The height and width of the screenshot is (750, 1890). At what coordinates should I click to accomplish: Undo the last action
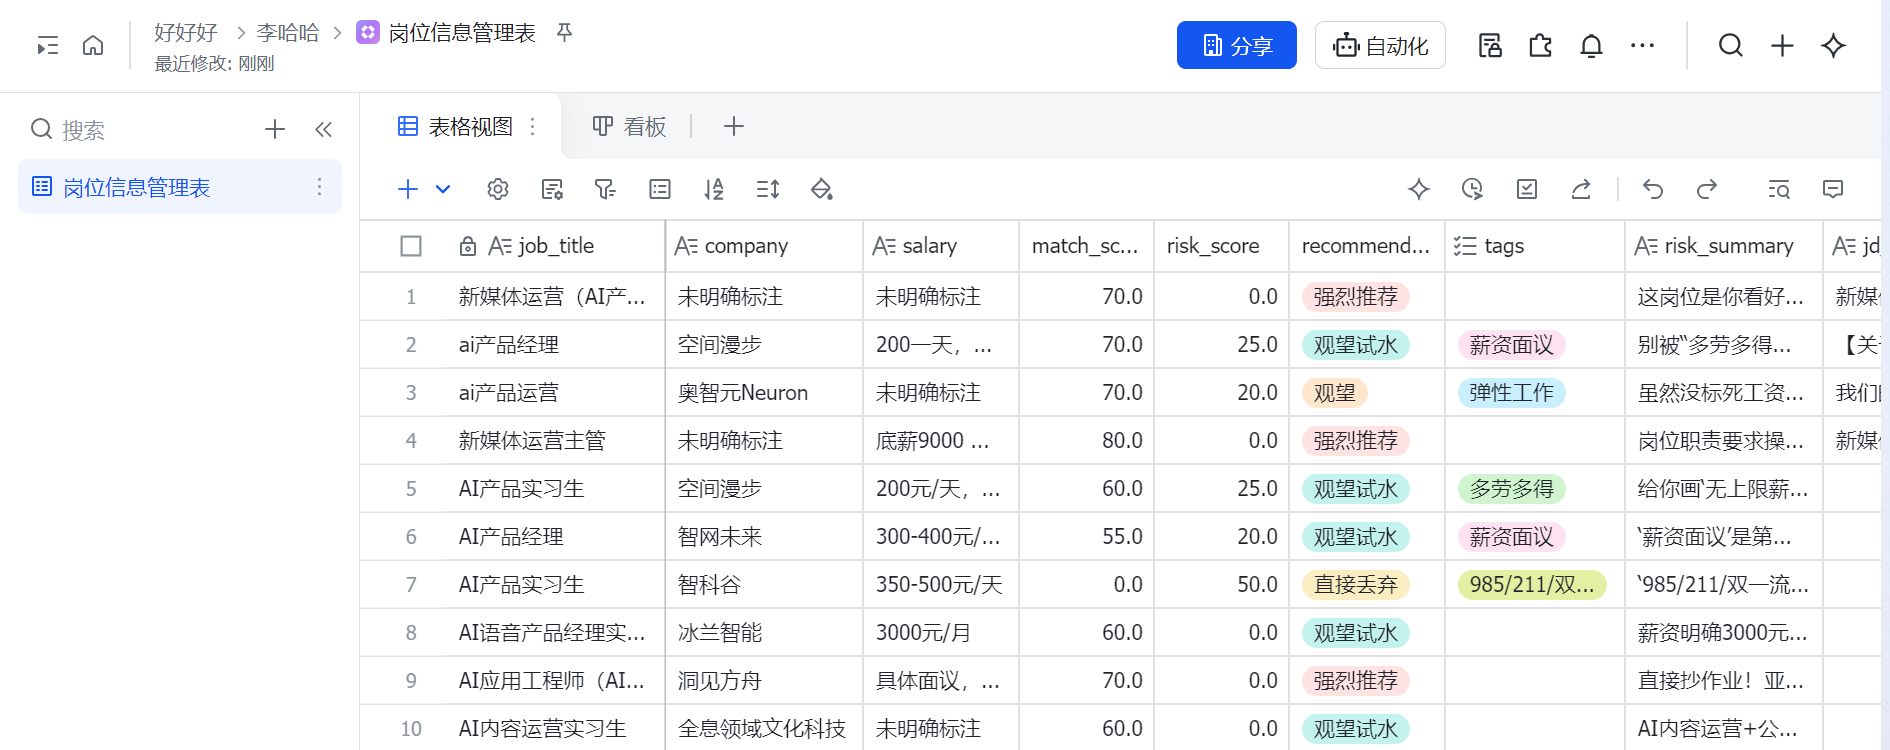coord(1653,189)
